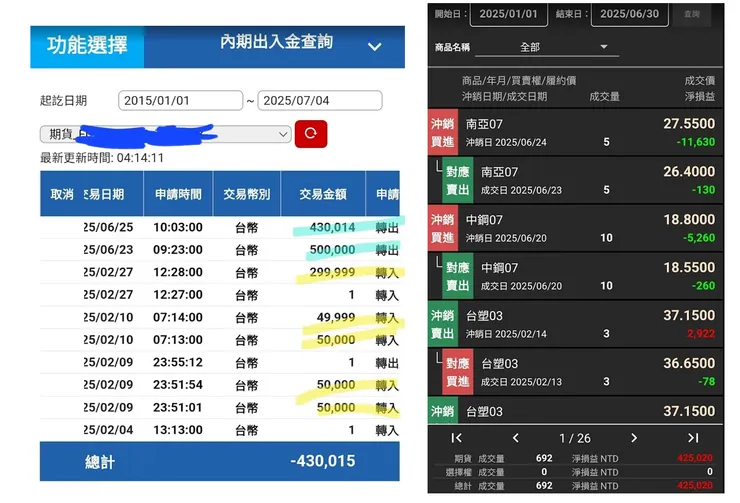740x503 pixels.
Task: Click the 對應賣出 badge for 南亞07
Action: point(458,180)
